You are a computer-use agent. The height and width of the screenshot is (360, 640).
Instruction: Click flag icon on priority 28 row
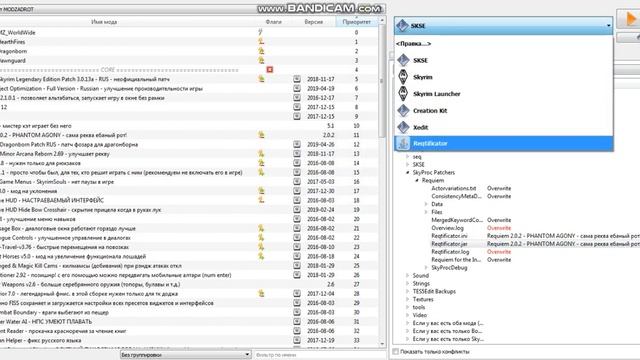(x=261, y=293)
